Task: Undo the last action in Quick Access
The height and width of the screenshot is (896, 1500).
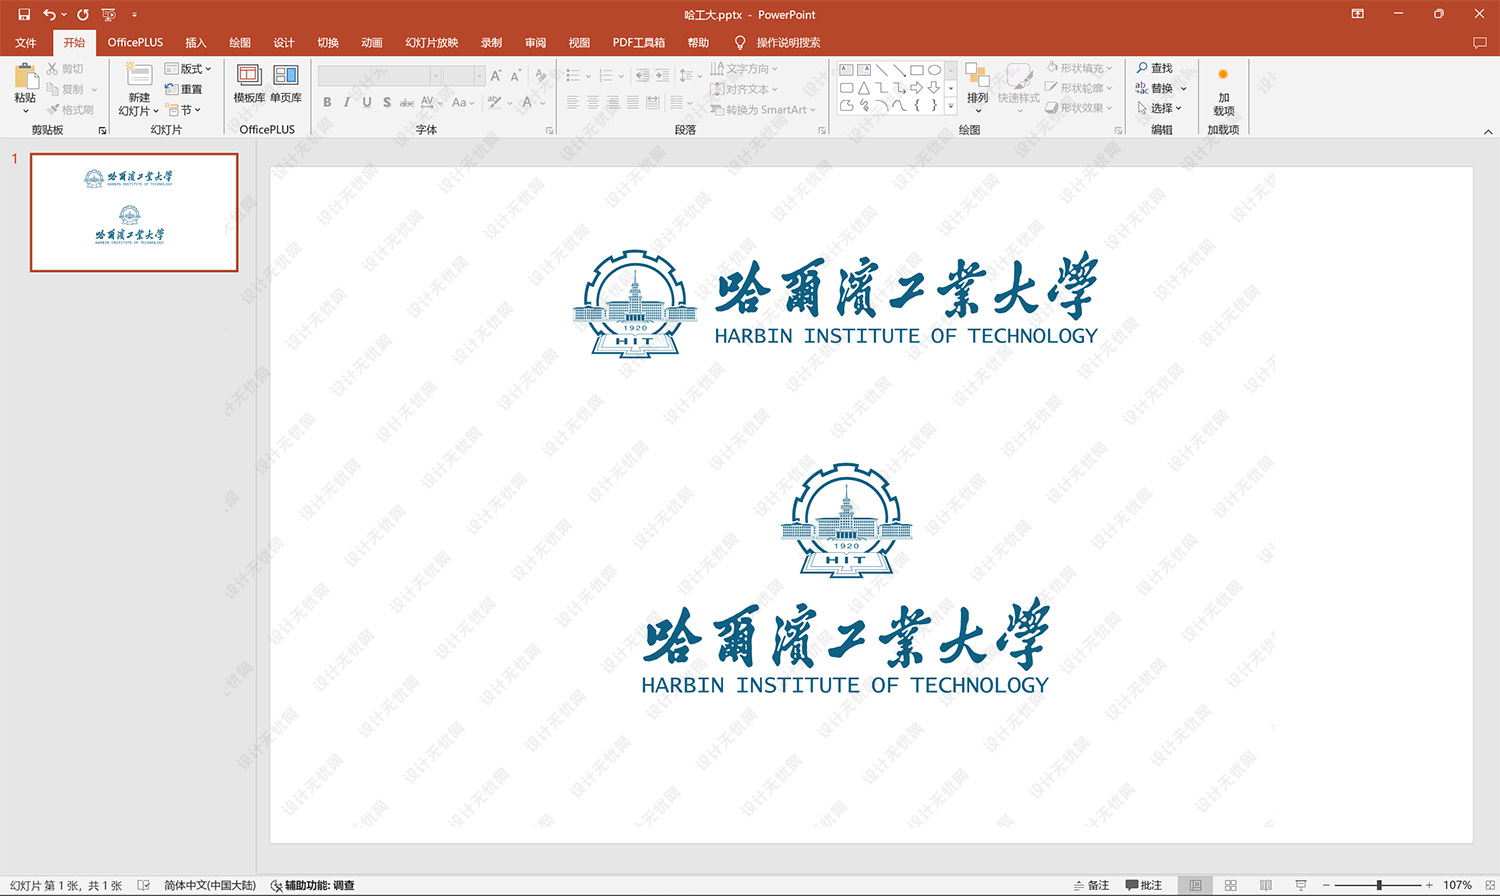Action: 49,14
